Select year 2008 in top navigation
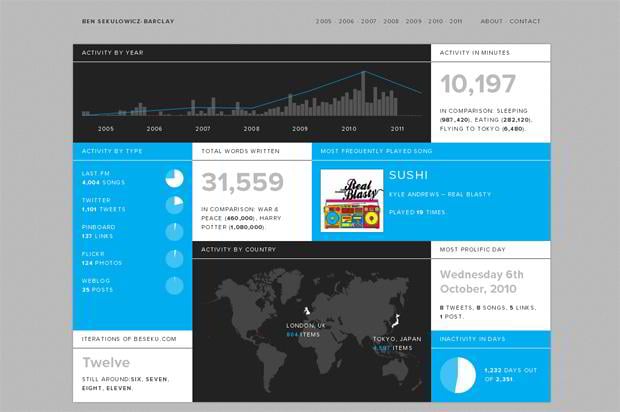620x412 pixels. [x=391, y=21]
